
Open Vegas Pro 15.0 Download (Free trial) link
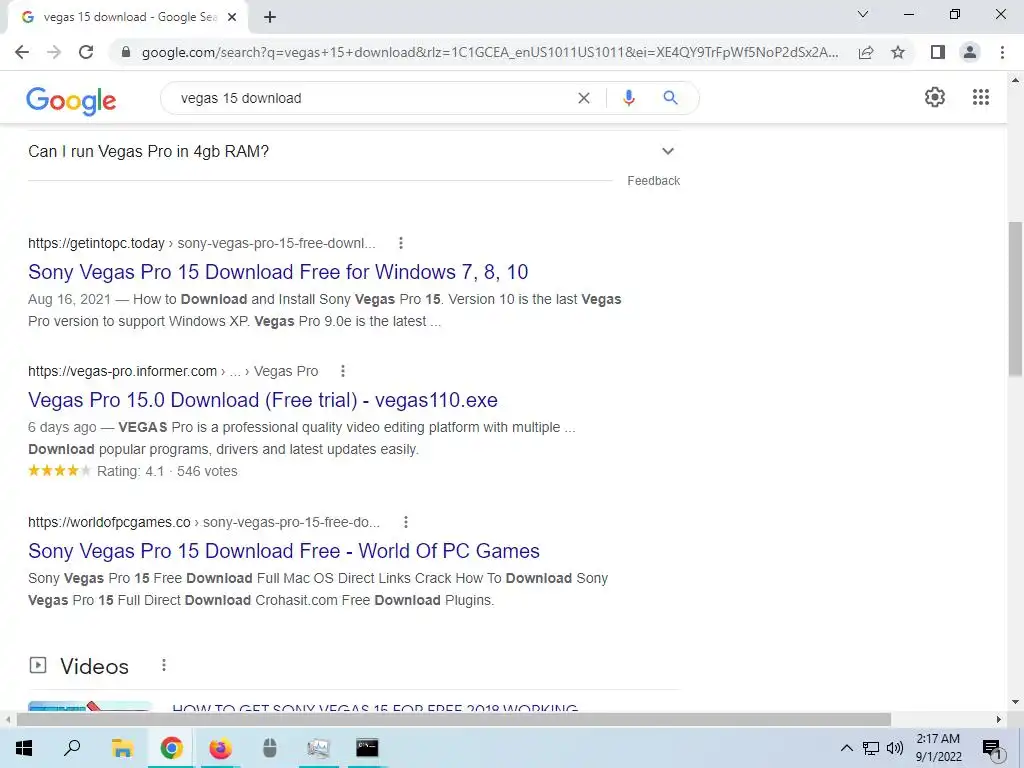click(263, 400)
